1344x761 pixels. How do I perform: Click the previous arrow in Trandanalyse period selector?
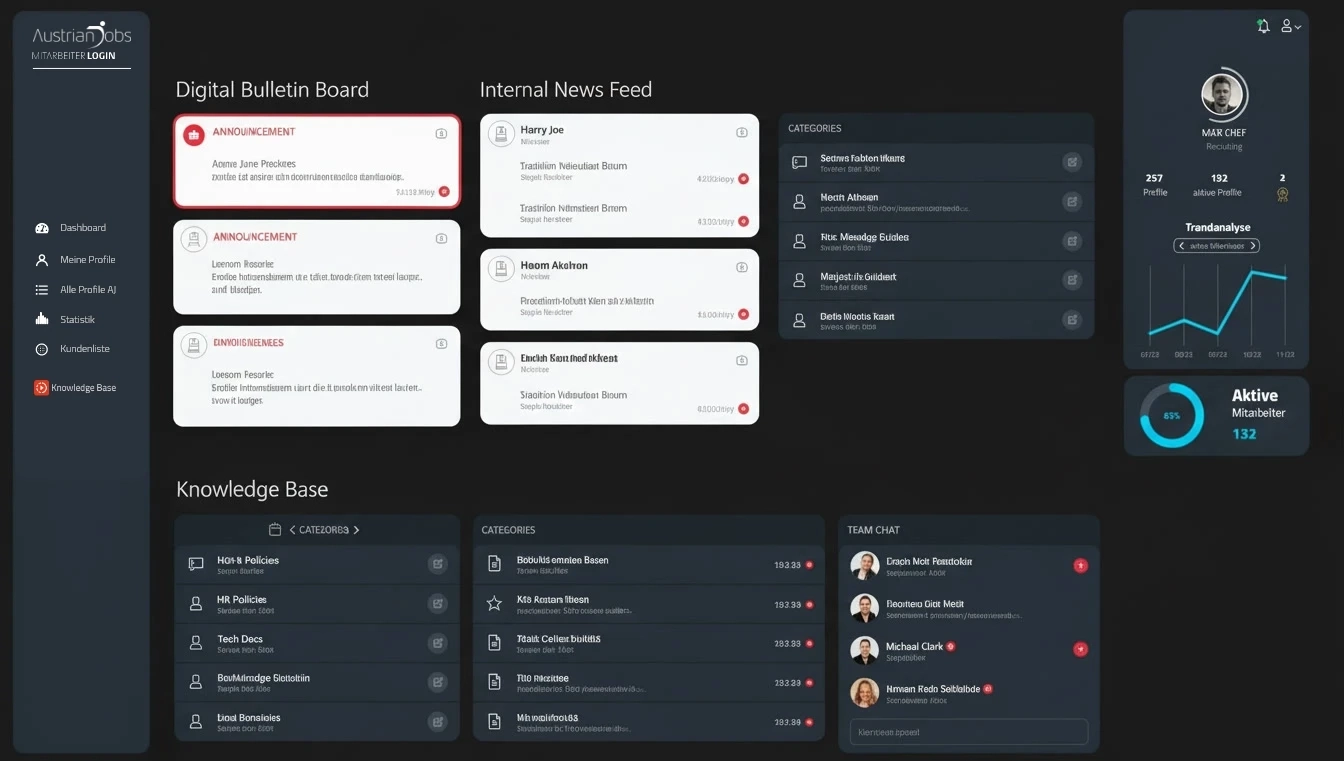1181,246
